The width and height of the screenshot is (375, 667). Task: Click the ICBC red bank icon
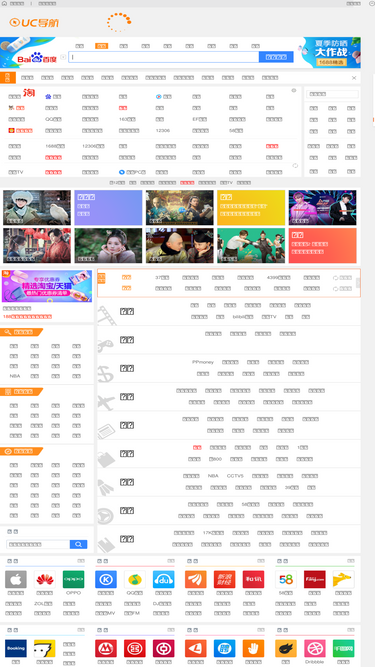pyautogui.click(x=135, y=649)
